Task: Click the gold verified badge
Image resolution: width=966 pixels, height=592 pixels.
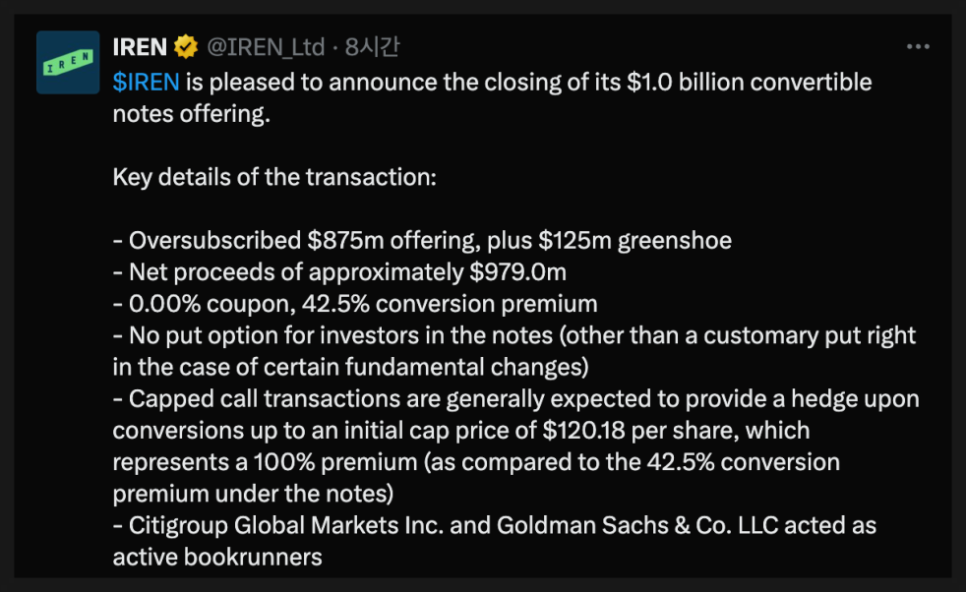Action: click(x=186, y=47)
